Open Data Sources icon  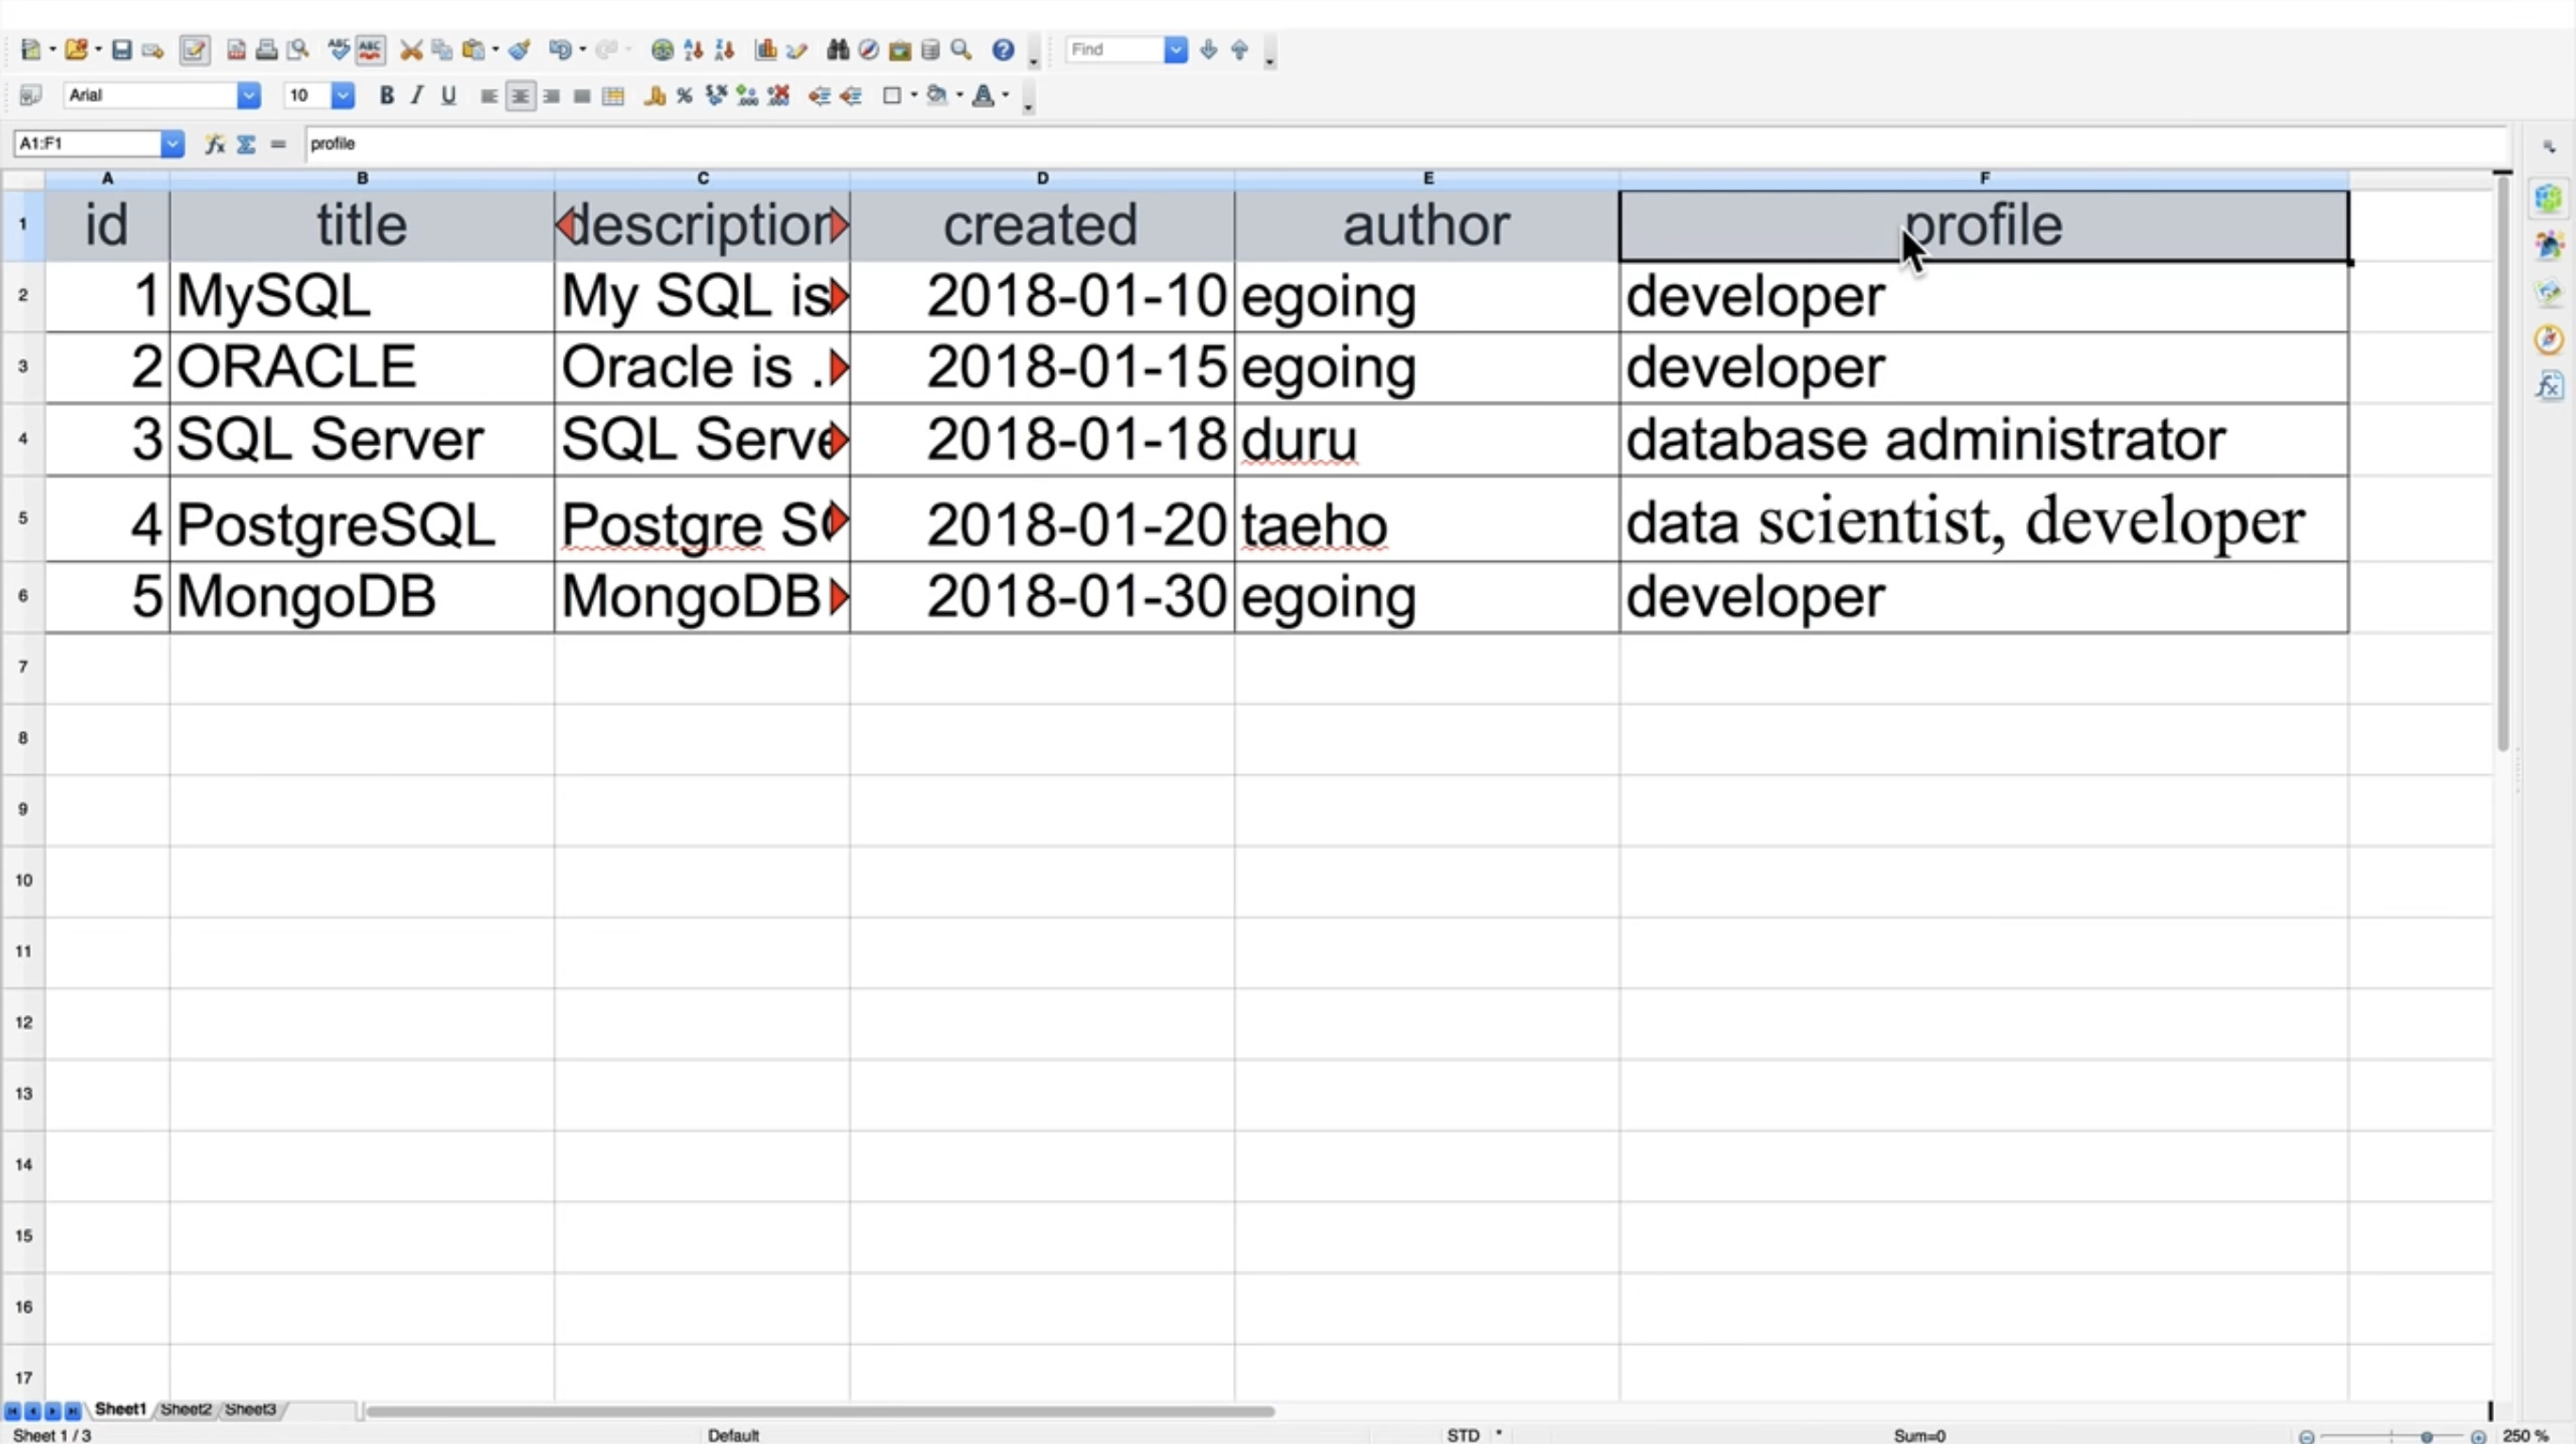pyautogui.click(x=930, y=49)
